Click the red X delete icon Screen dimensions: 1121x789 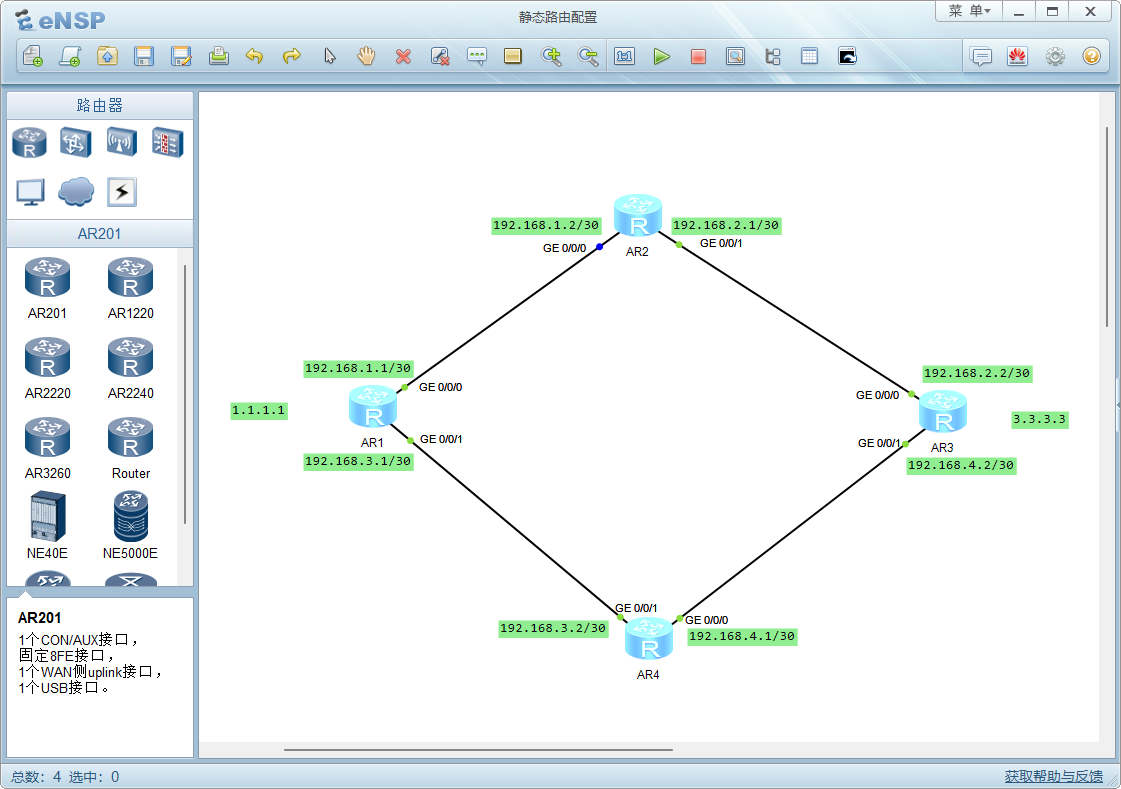point(403,56)
